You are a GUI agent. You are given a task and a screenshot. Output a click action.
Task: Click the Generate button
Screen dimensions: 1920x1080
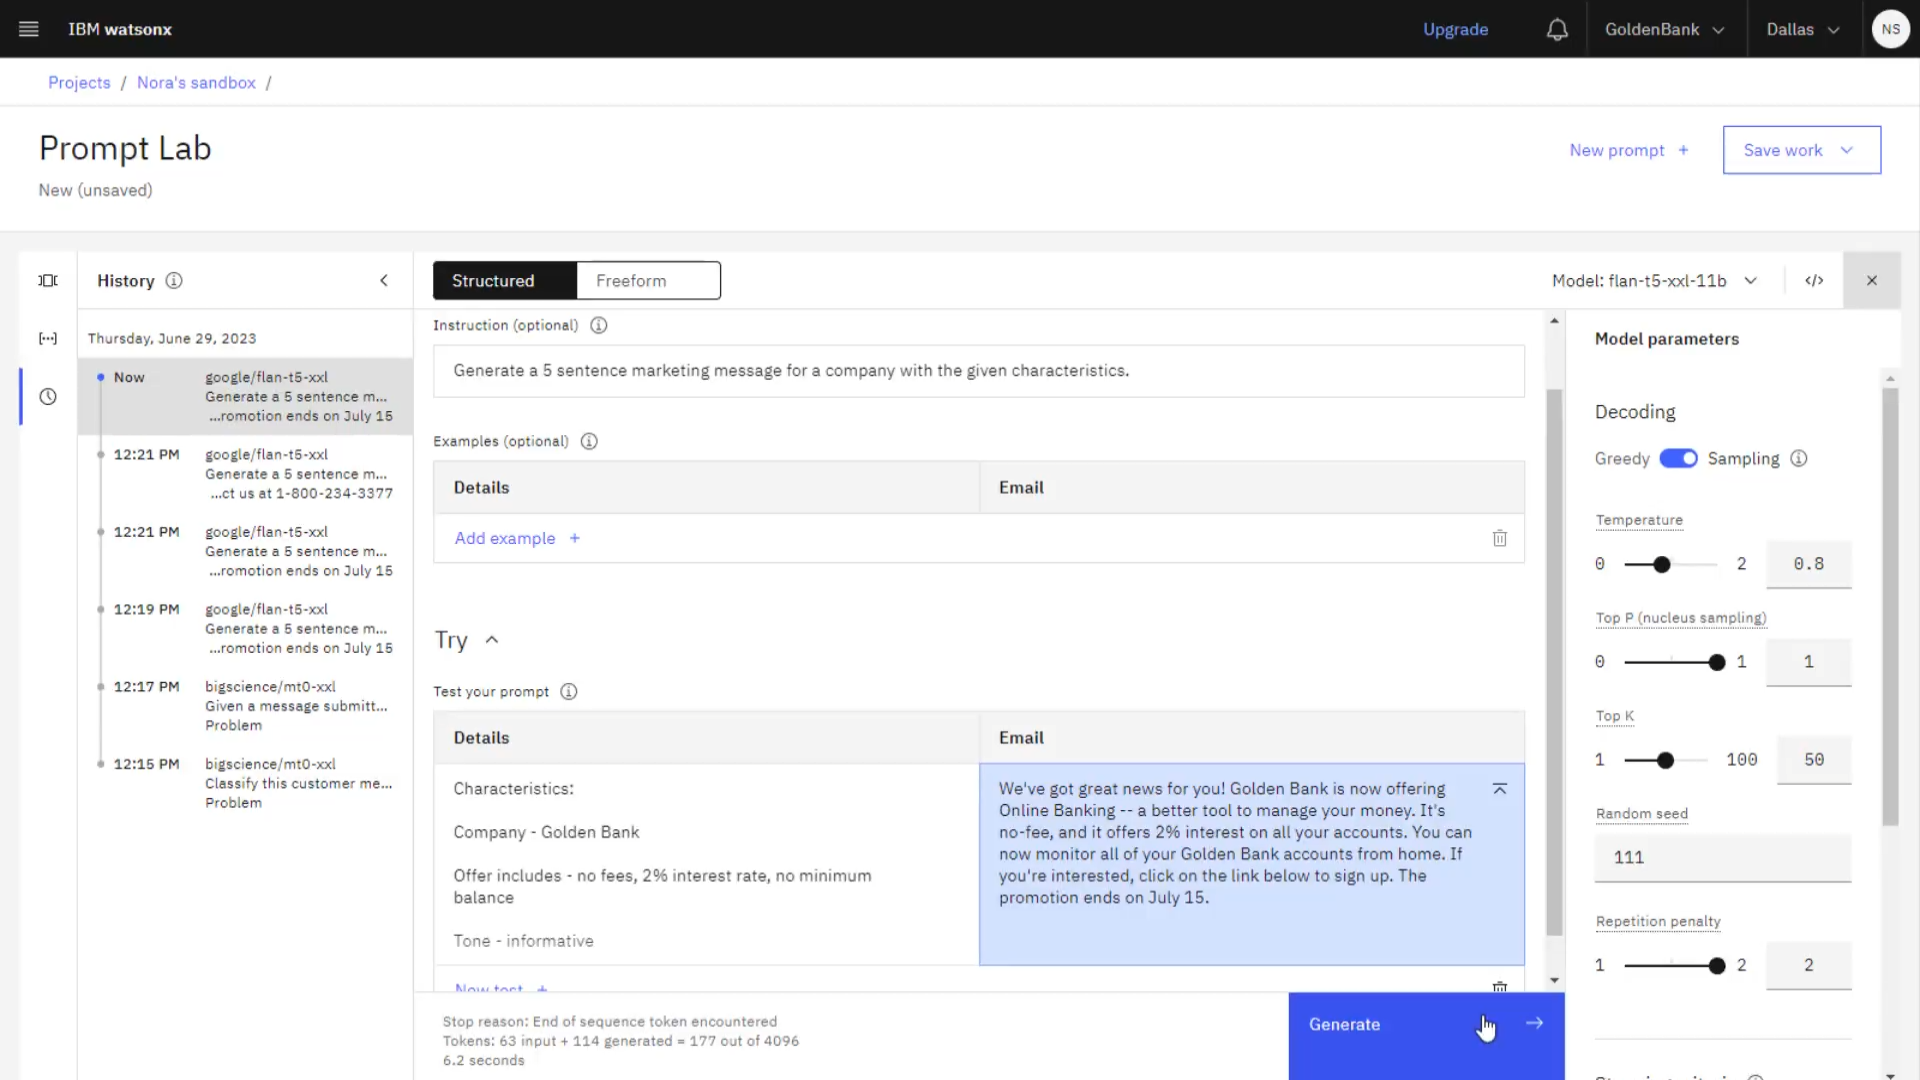(x=1426, y=1036)
